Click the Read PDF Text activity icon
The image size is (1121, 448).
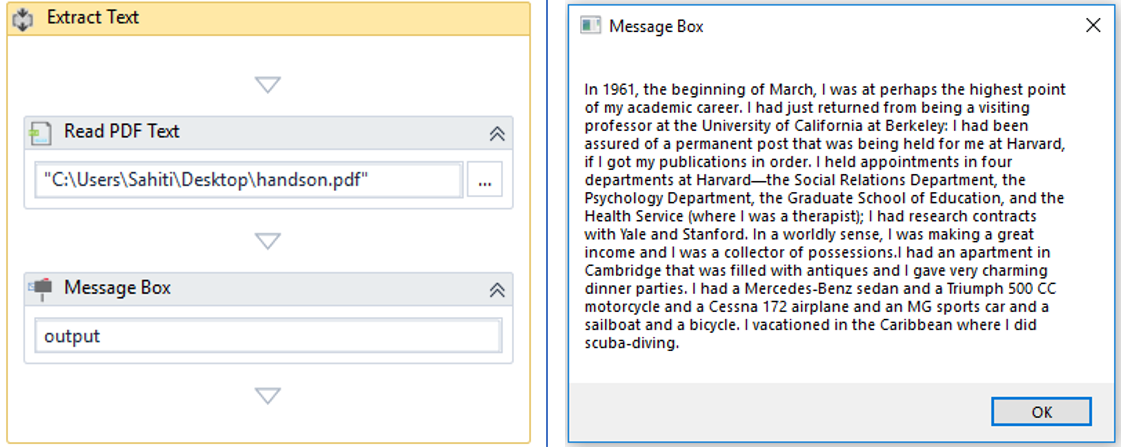click(40, 132)
